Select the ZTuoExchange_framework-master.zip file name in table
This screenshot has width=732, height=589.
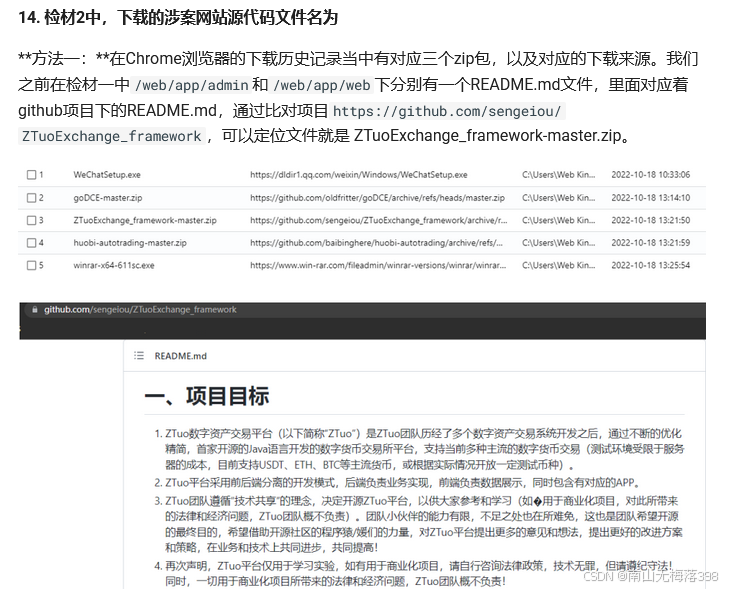point(145,220)
